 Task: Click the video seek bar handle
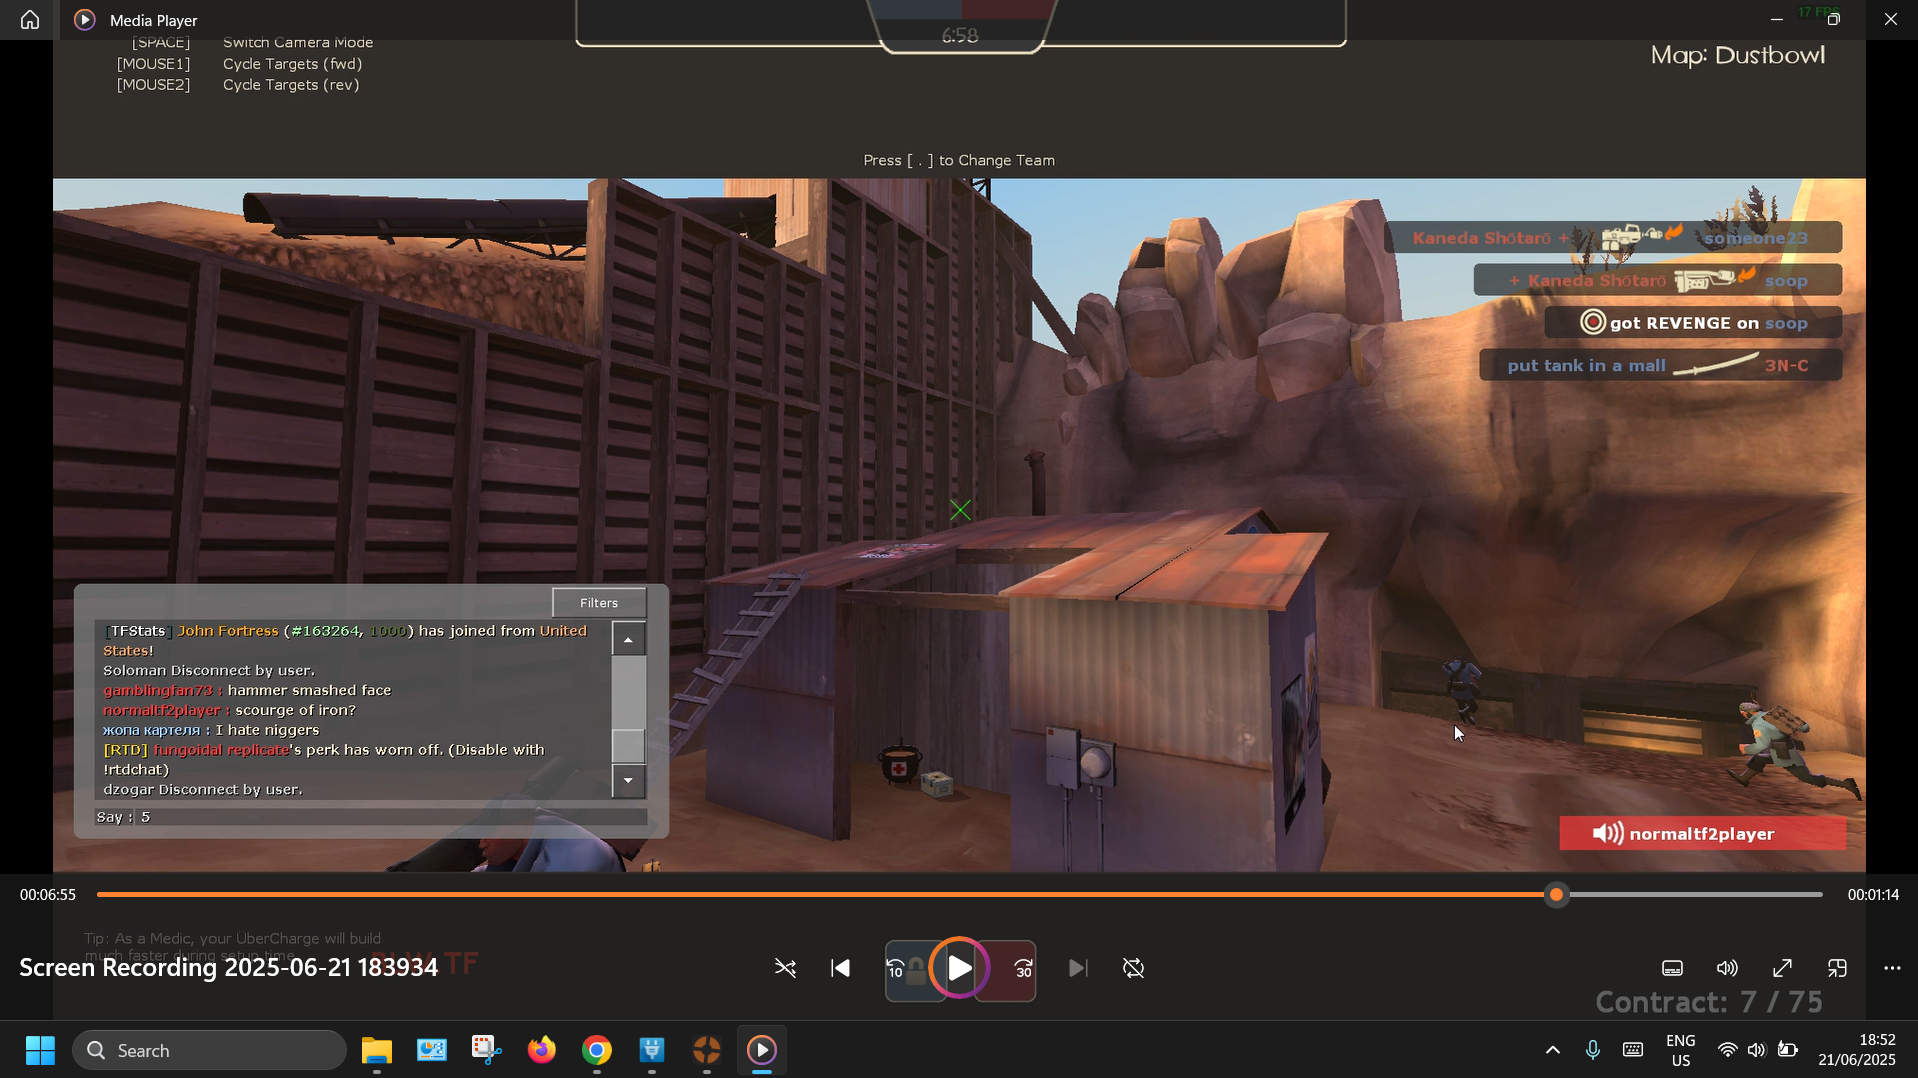coord(1556,895)
